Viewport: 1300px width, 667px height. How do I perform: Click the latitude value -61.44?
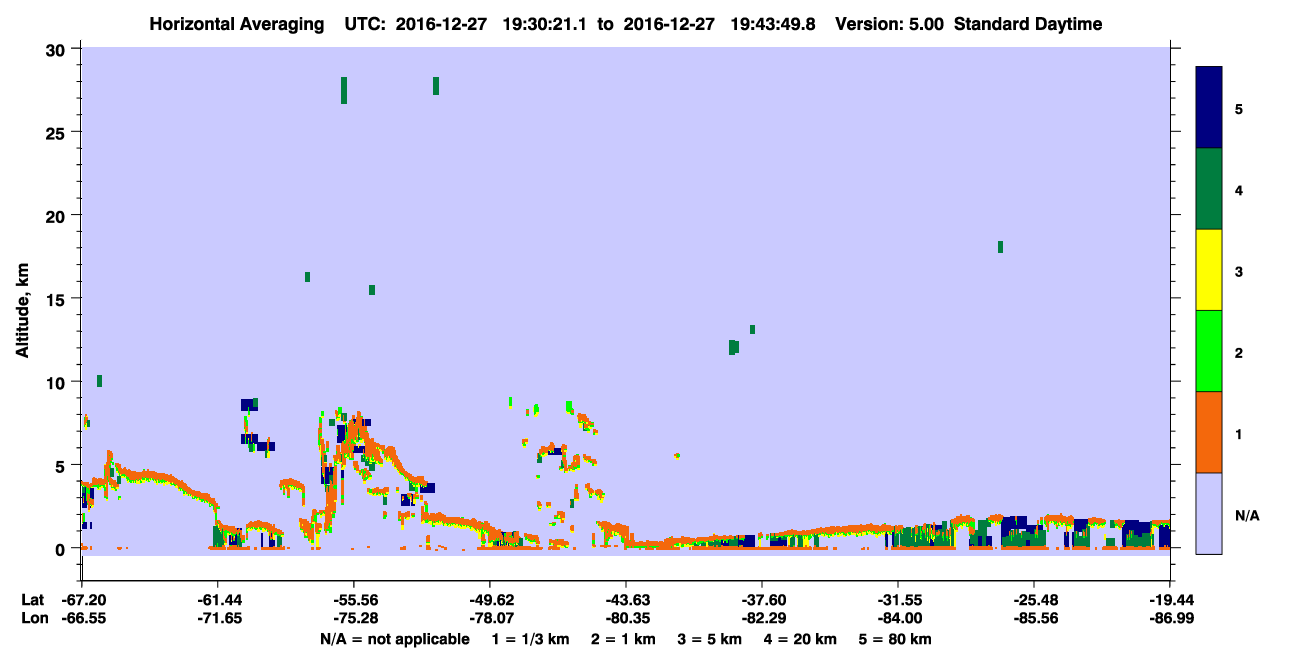click(218, 600)
